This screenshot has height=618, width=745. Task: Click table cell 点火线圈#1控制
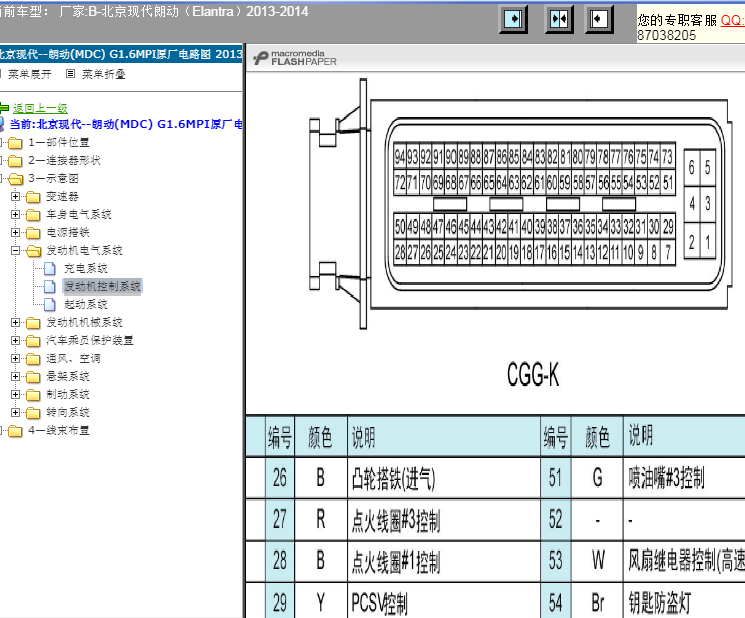coord(396,562)
